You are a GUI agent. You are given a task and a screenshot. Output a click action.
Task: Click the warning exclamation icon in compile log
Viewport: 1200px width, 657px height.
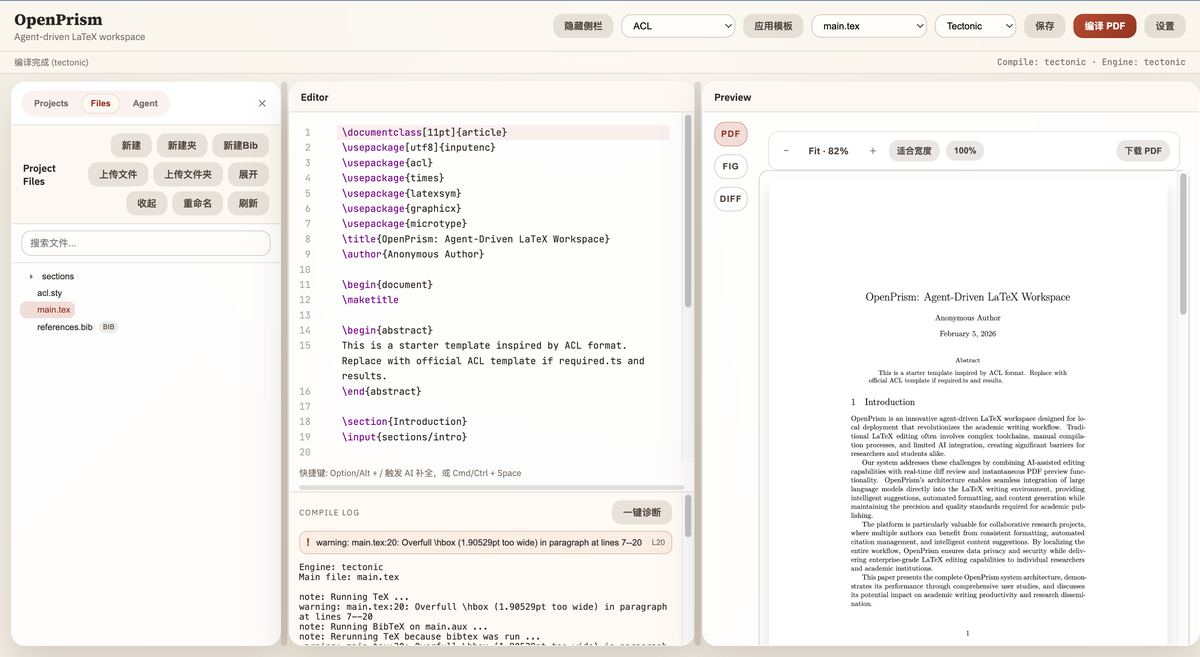tap(308, 542)
